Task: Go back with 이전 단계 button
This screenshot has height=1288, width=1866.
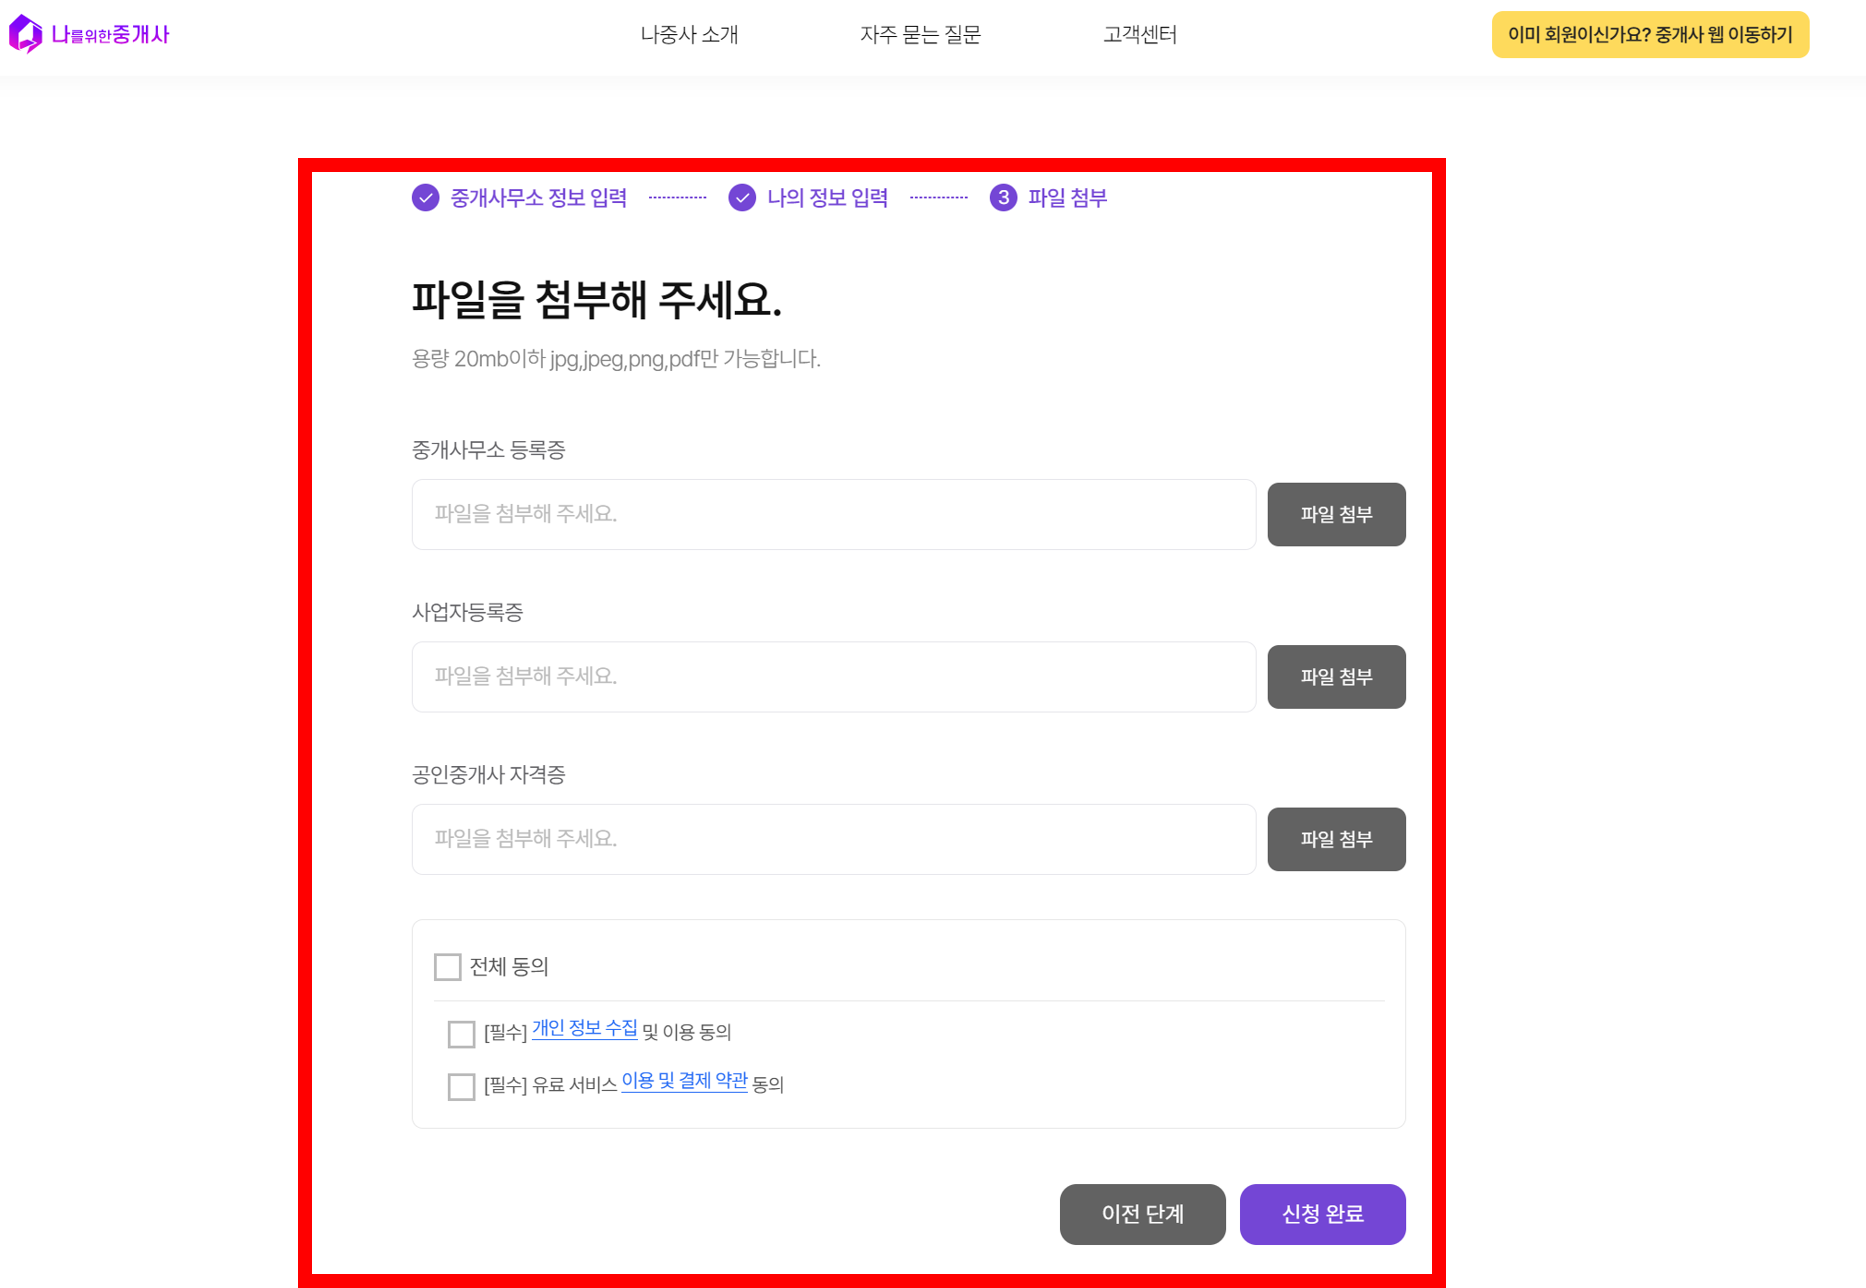Action: click(x=1142, y=1214)
